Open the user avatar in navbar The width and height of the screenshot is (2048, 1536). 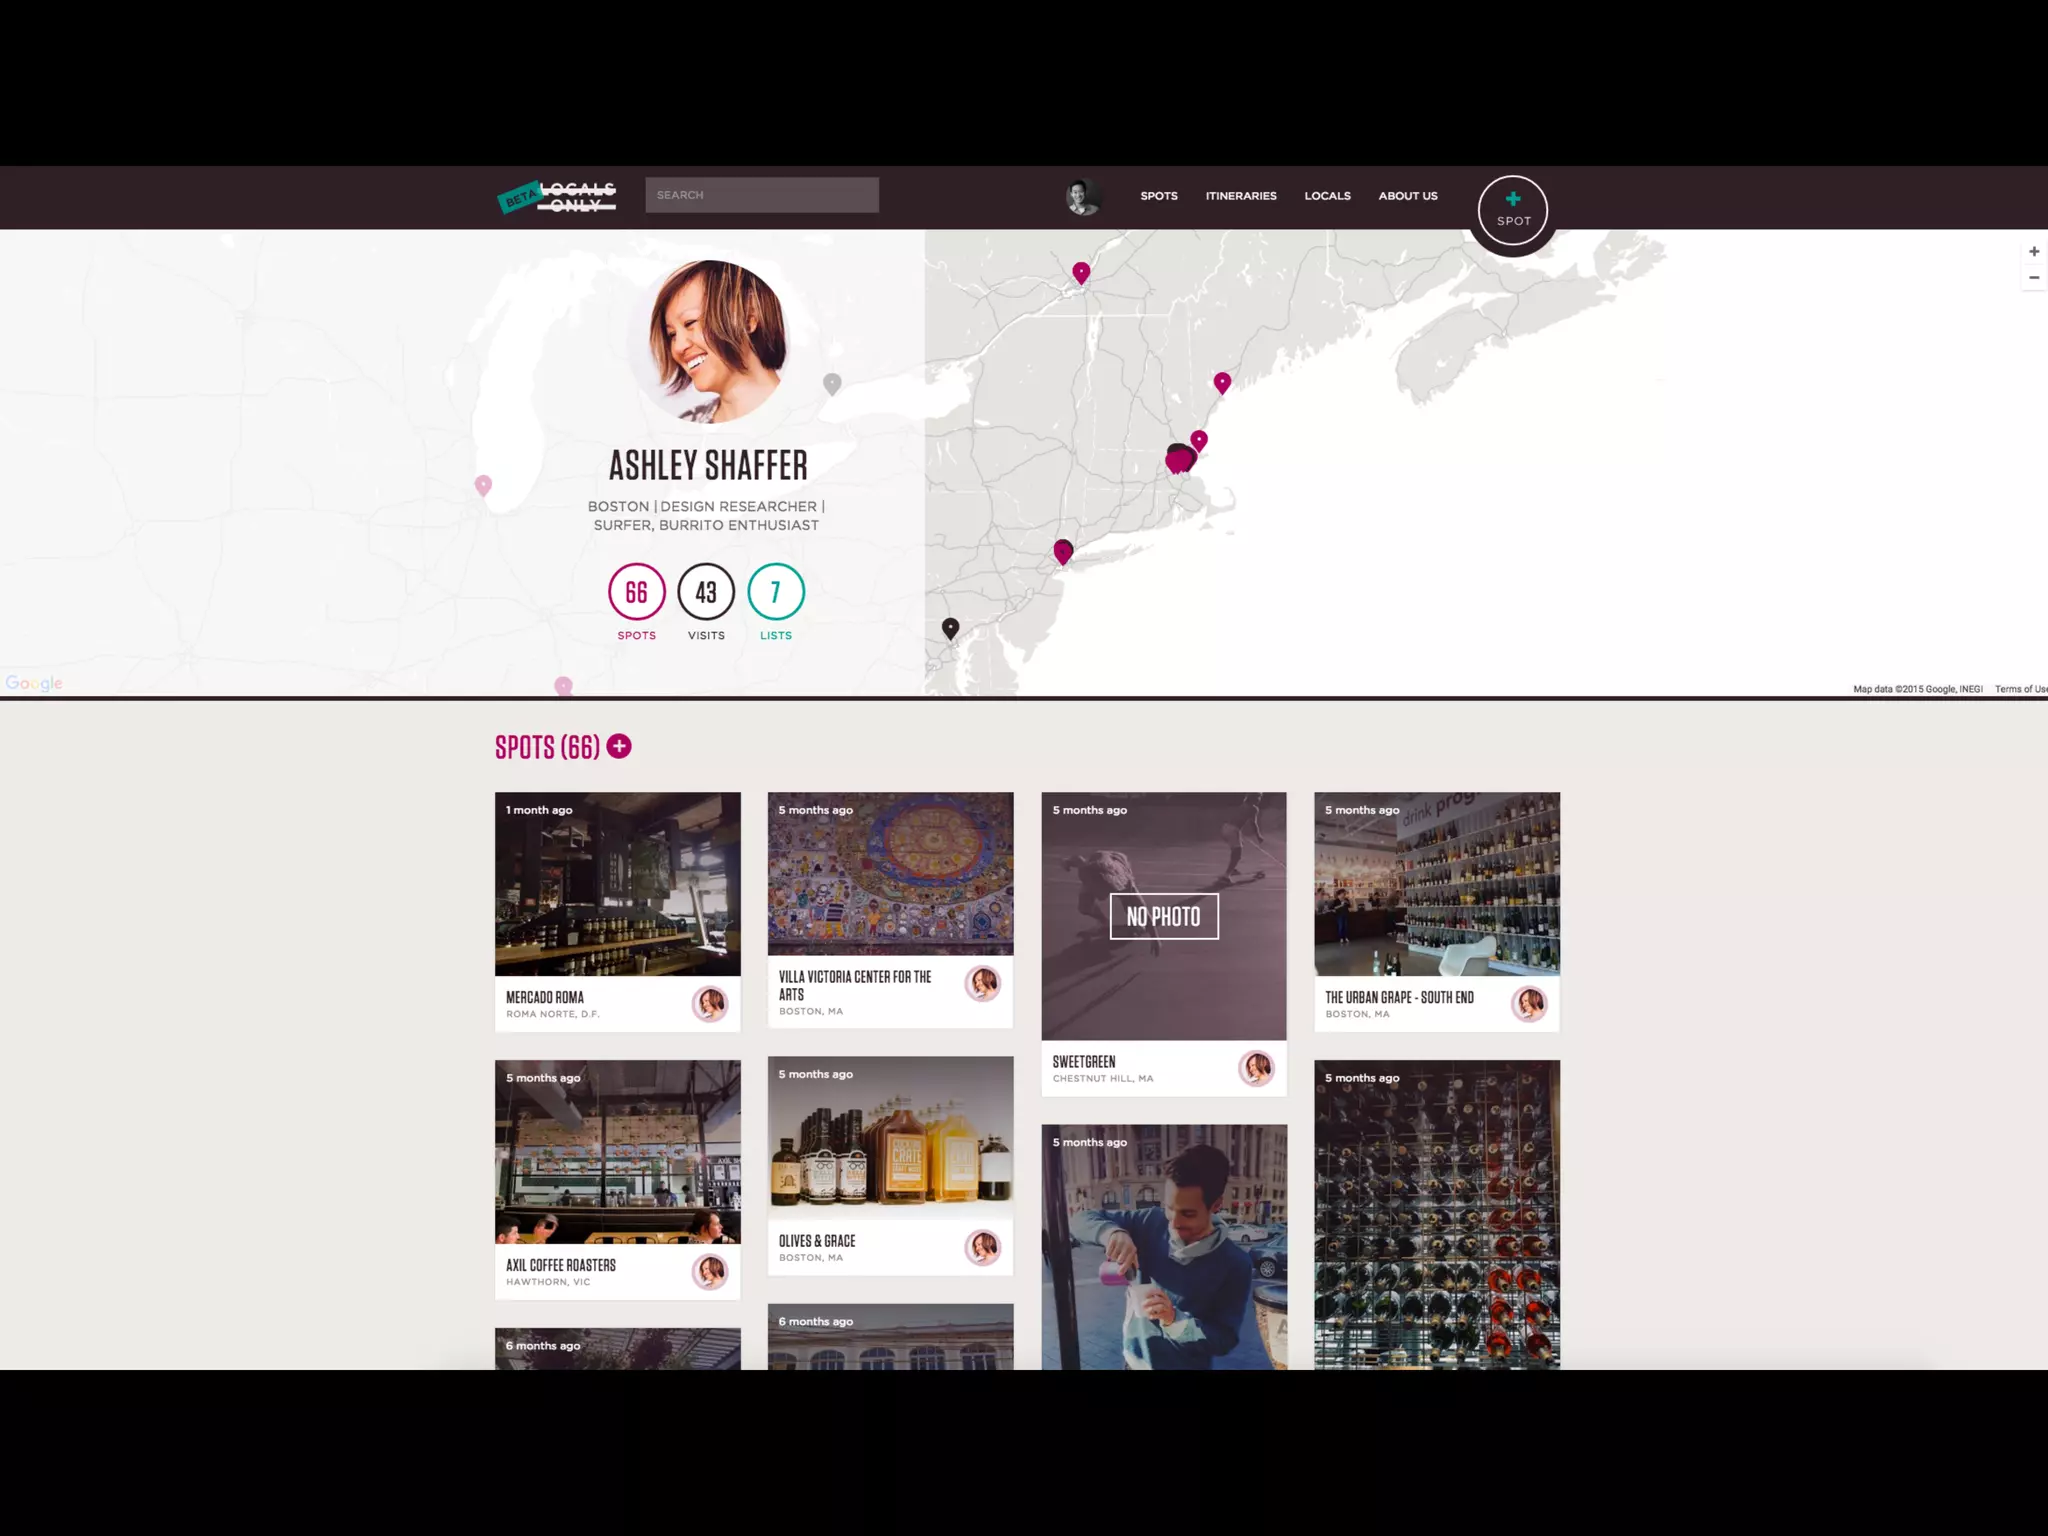click(1082, 197)
